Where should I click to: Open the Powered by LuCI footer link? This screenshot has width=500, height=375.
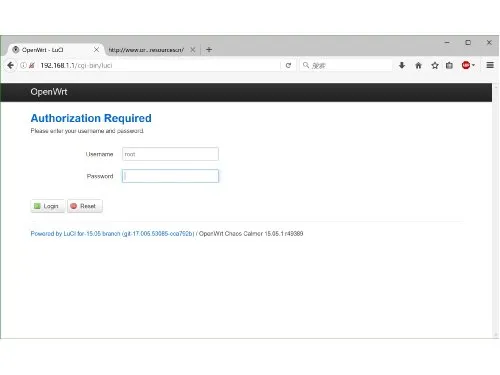pyautogui.click(x=112, y=234)
